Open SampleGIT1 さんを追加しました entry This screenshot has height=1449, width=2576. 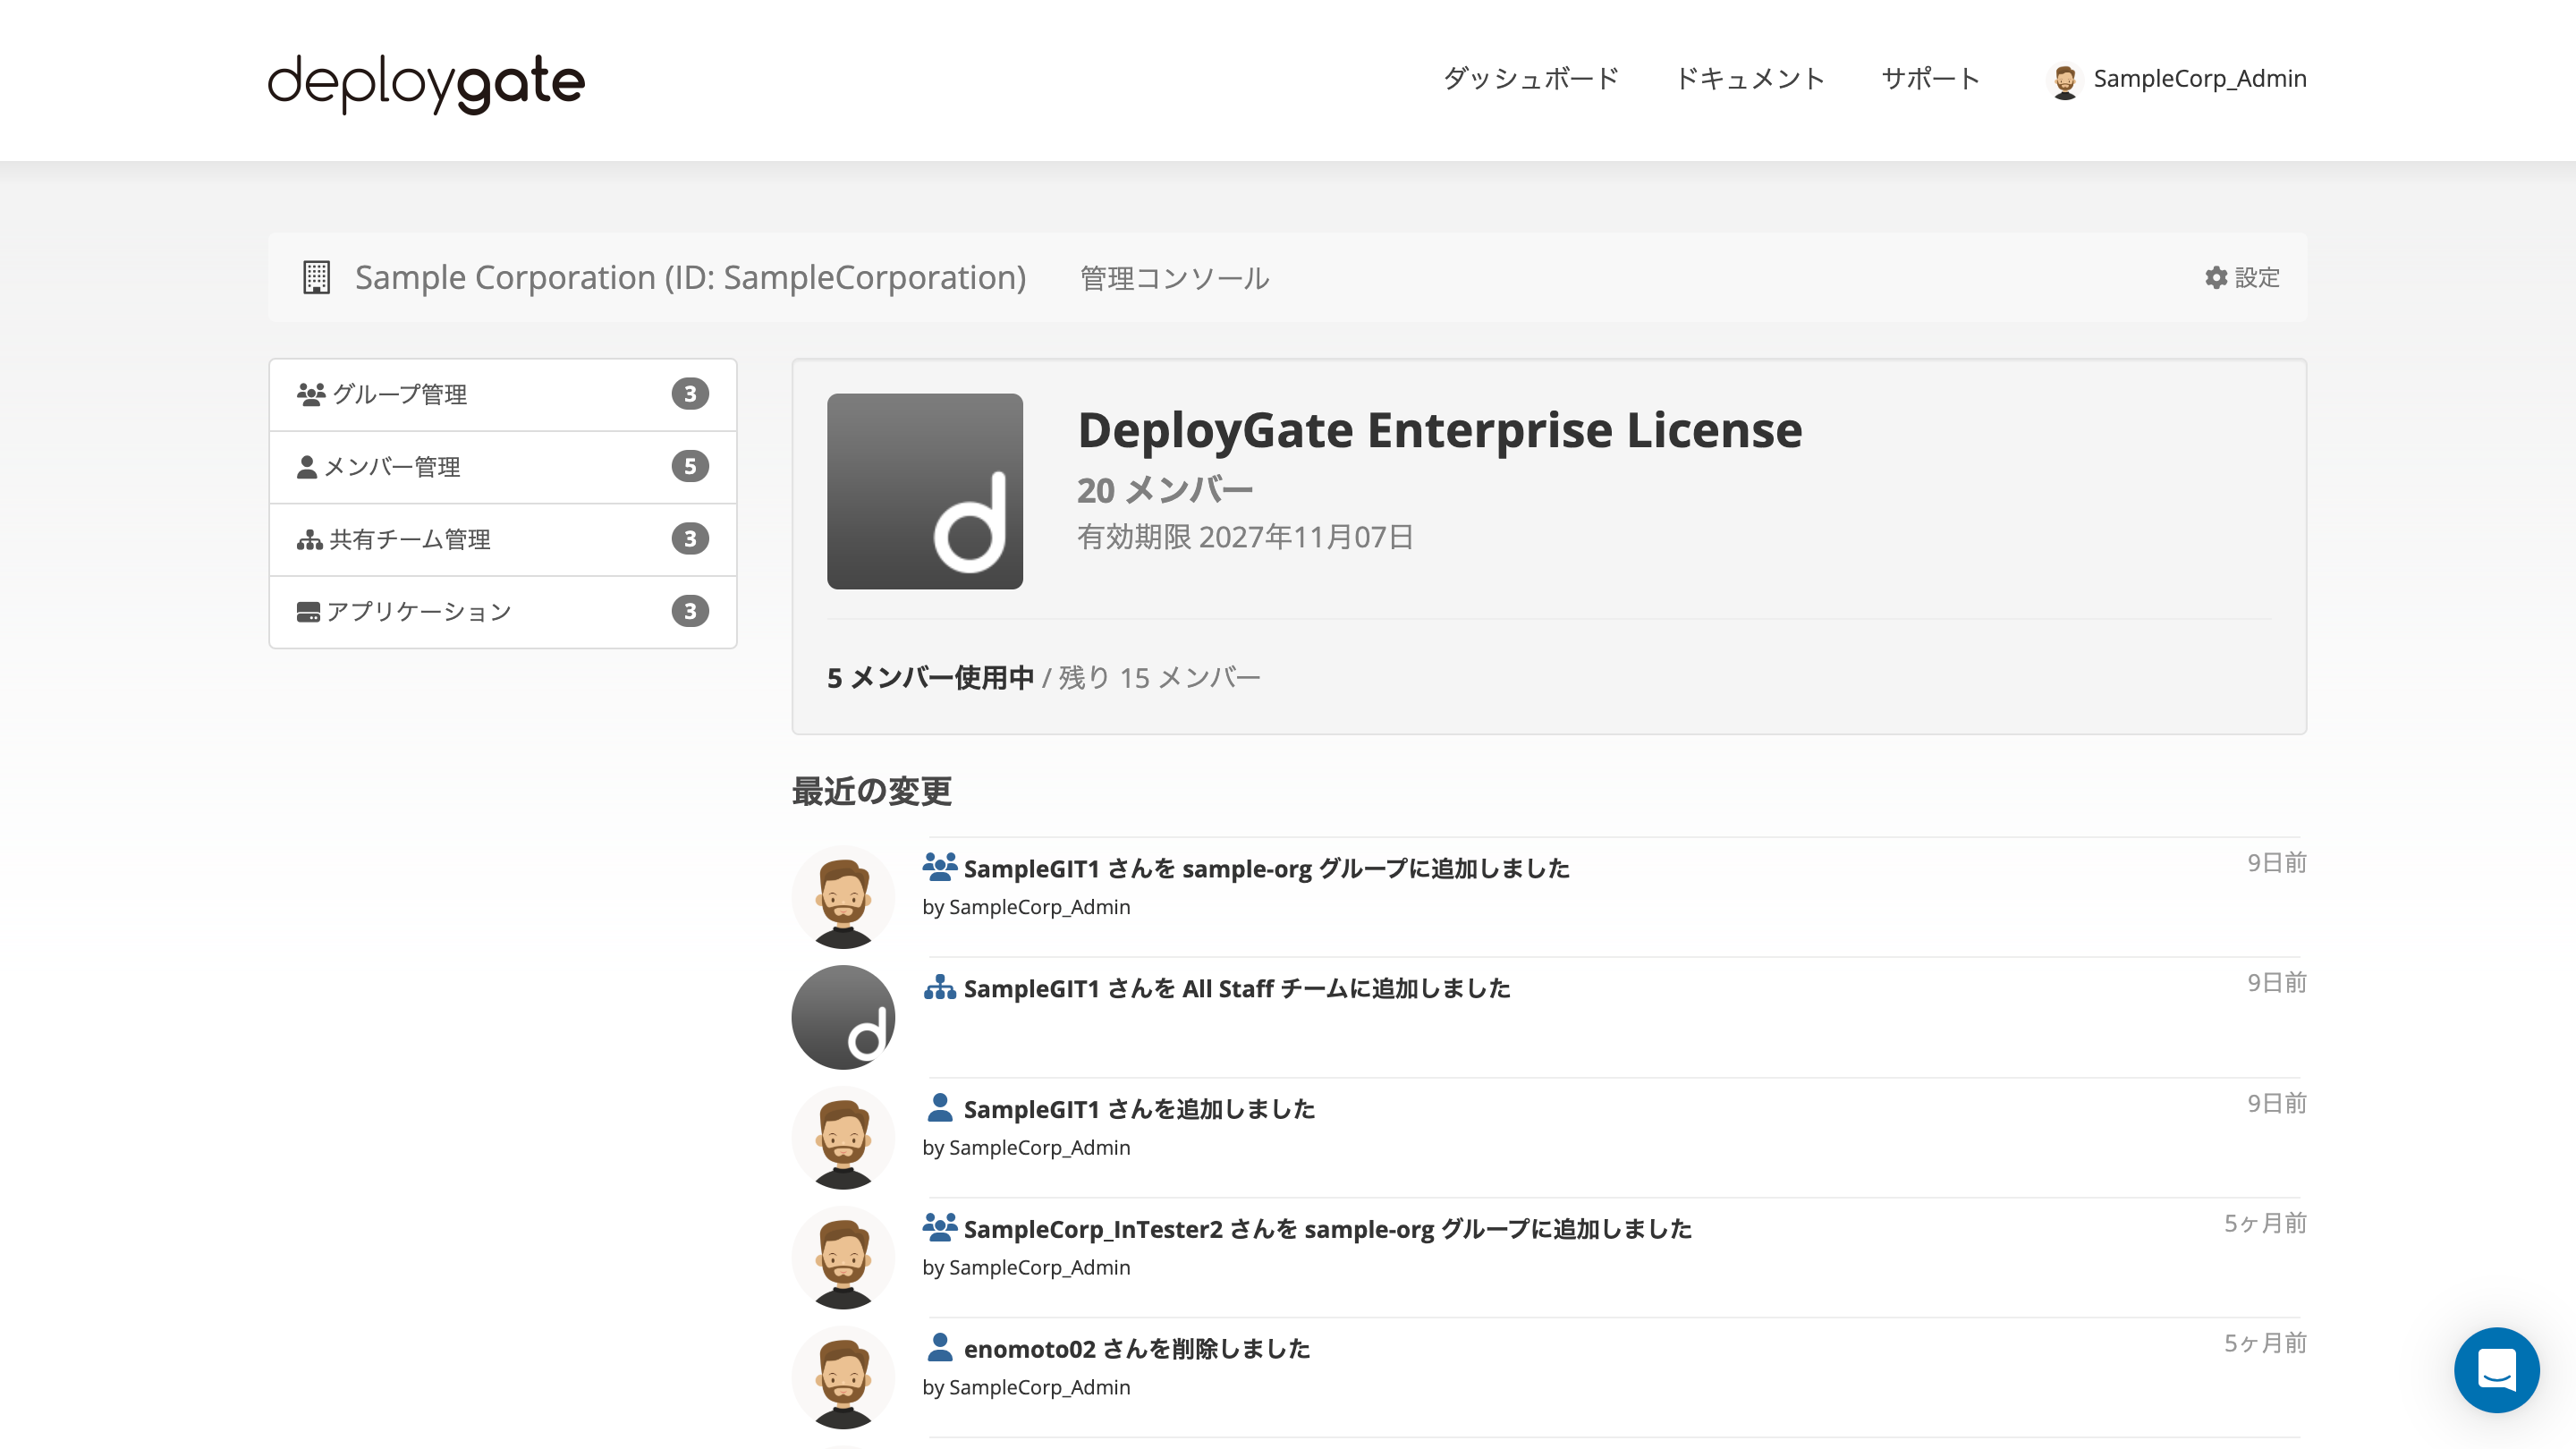(x=1139, y=1109)
